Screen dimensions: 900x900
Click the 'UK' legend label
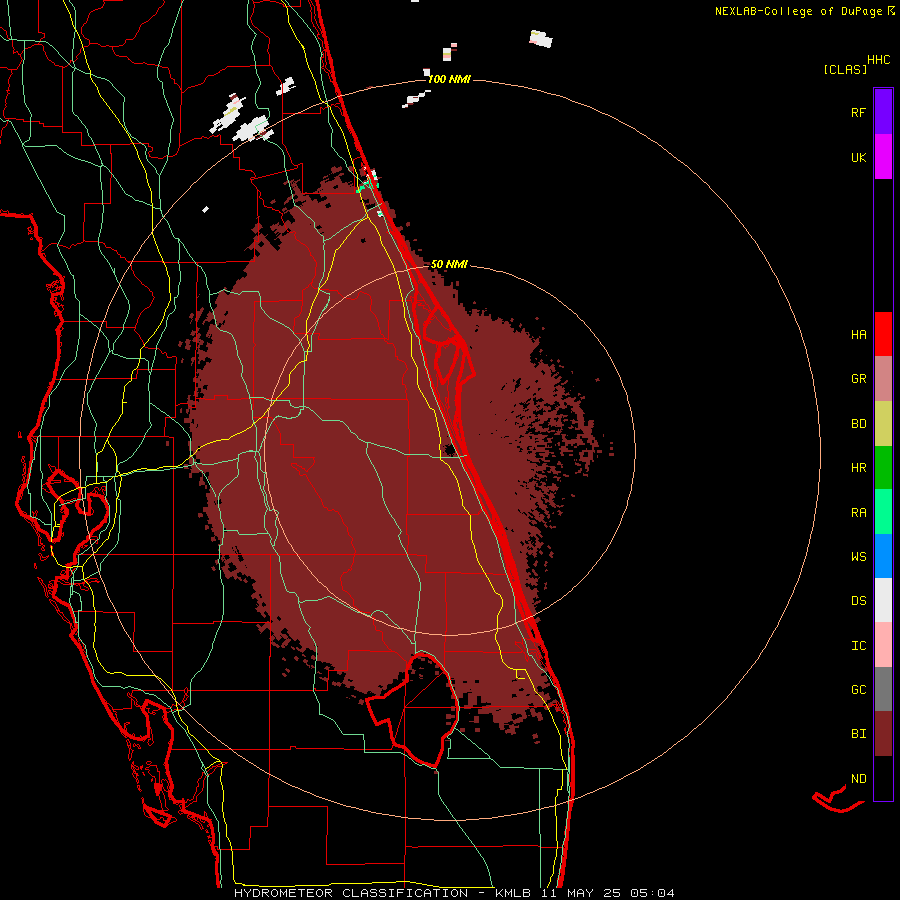click(858, 158)
